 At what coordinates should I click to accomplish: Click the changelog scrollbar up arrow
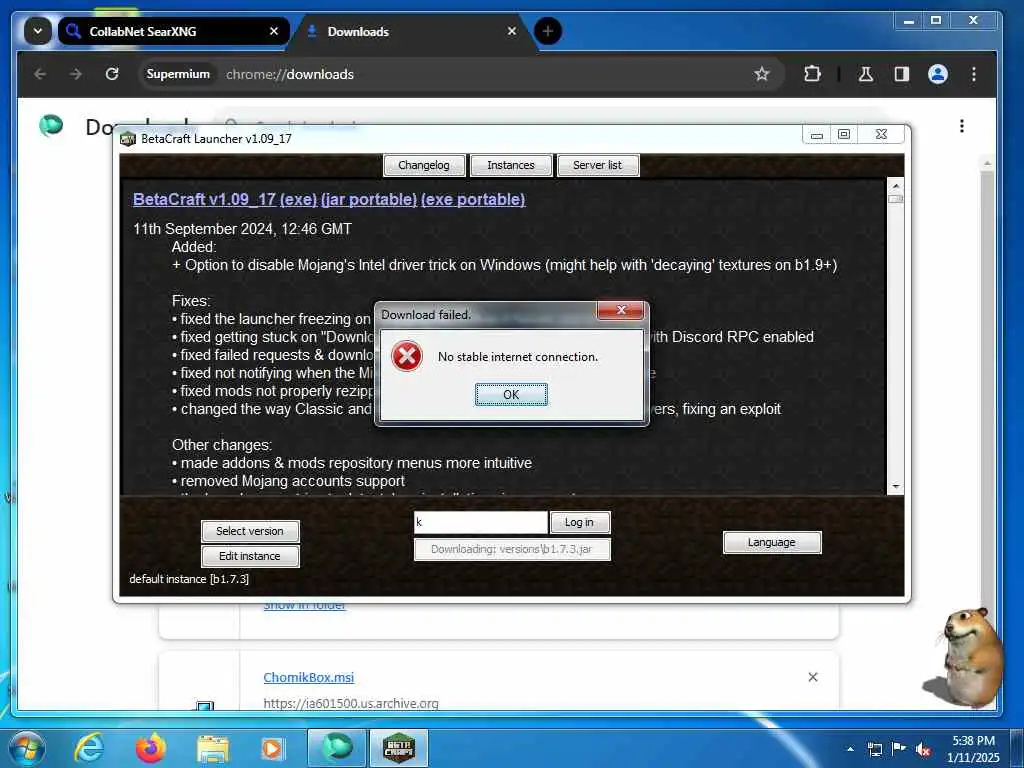coord(895,185)
